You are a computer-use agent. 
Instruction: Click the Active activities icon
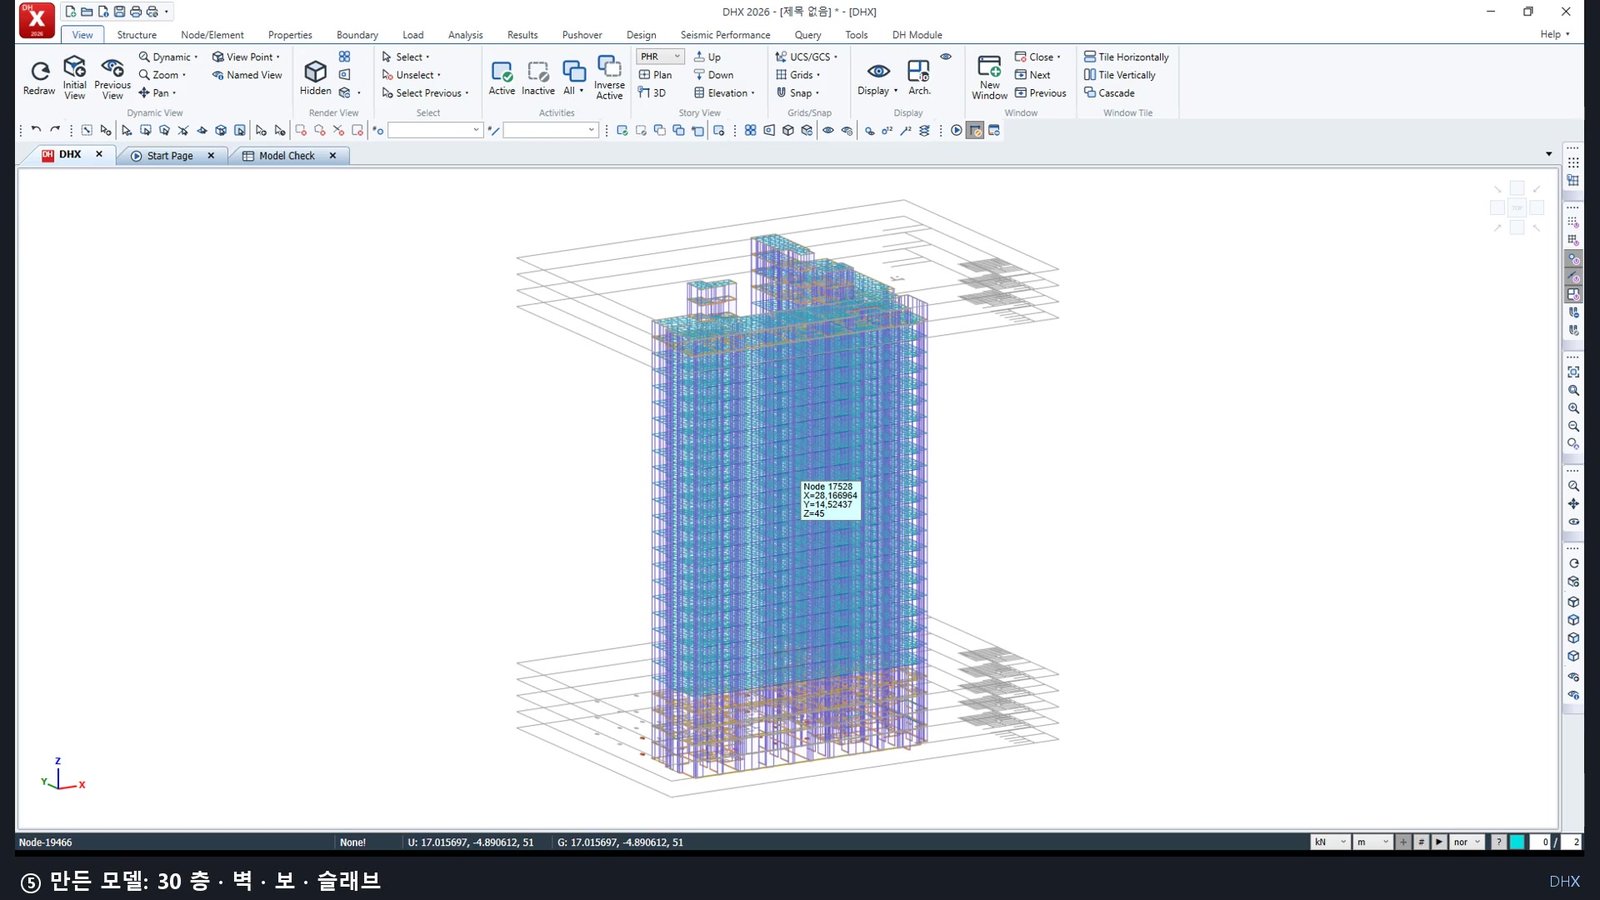[x=502, y=77]
